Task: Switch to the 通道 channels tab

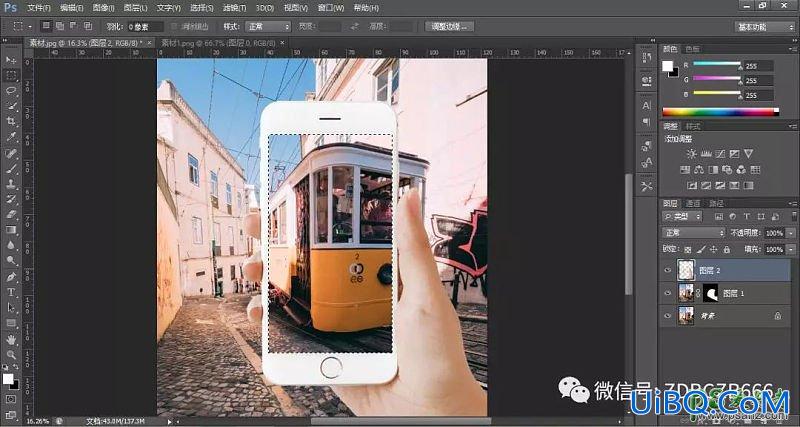Action: 692,203
